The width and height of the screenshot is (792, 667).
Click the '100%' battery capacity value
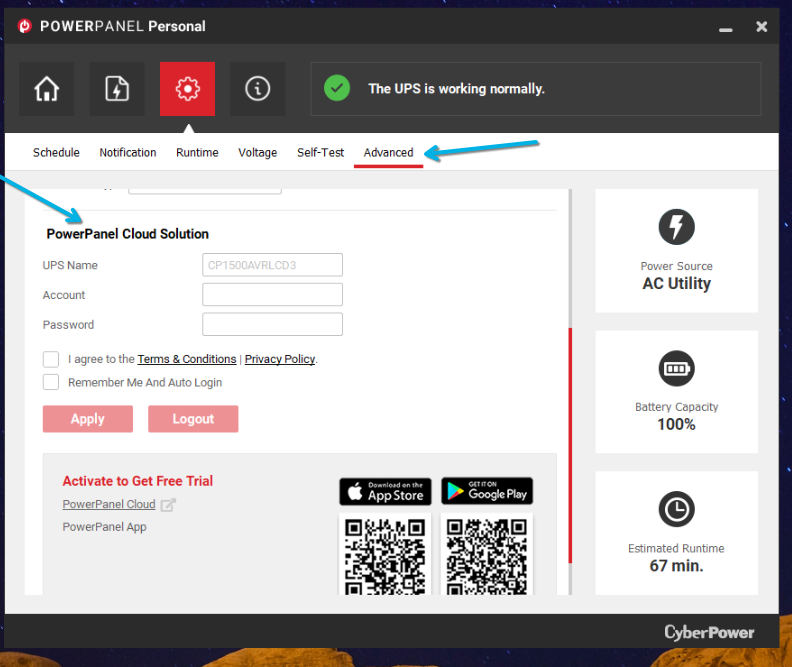pyautogui.click(x=676, y=424)
